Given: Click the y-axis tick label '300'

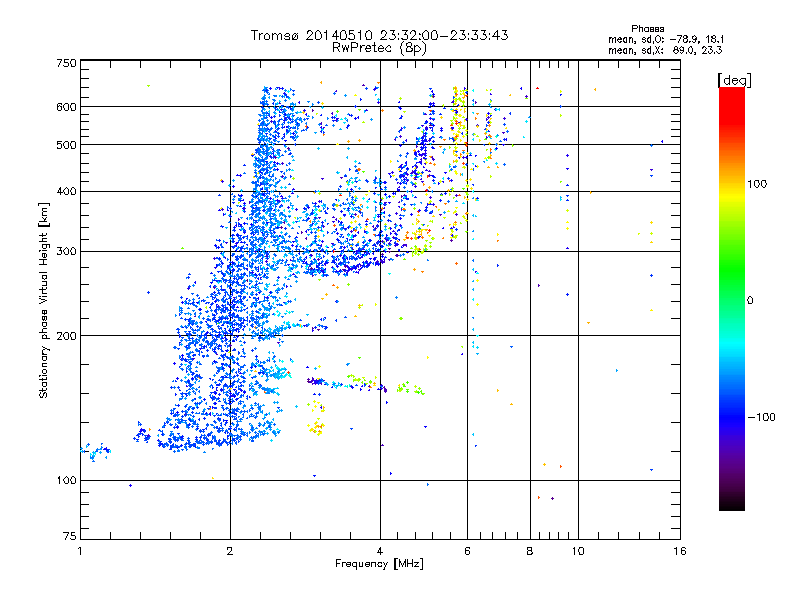Looking at the screenshot, I should pos(67,251).
